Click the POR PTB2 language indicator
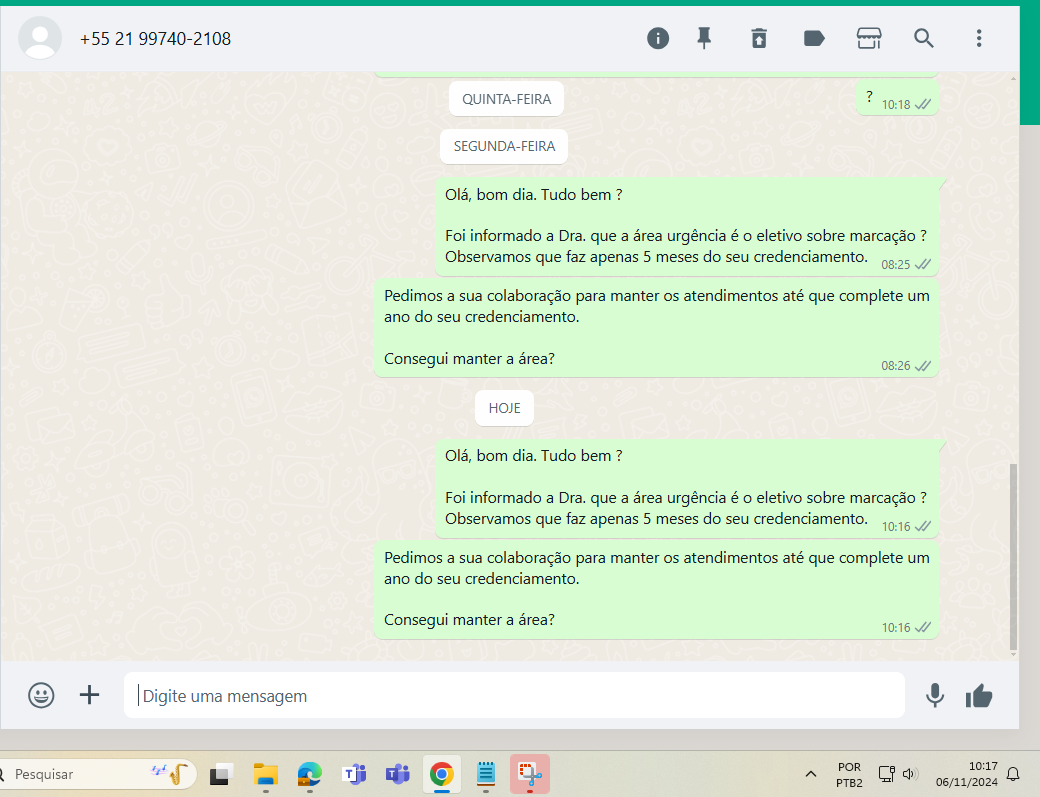The image size is (1040, 797). tap(849, 774)
